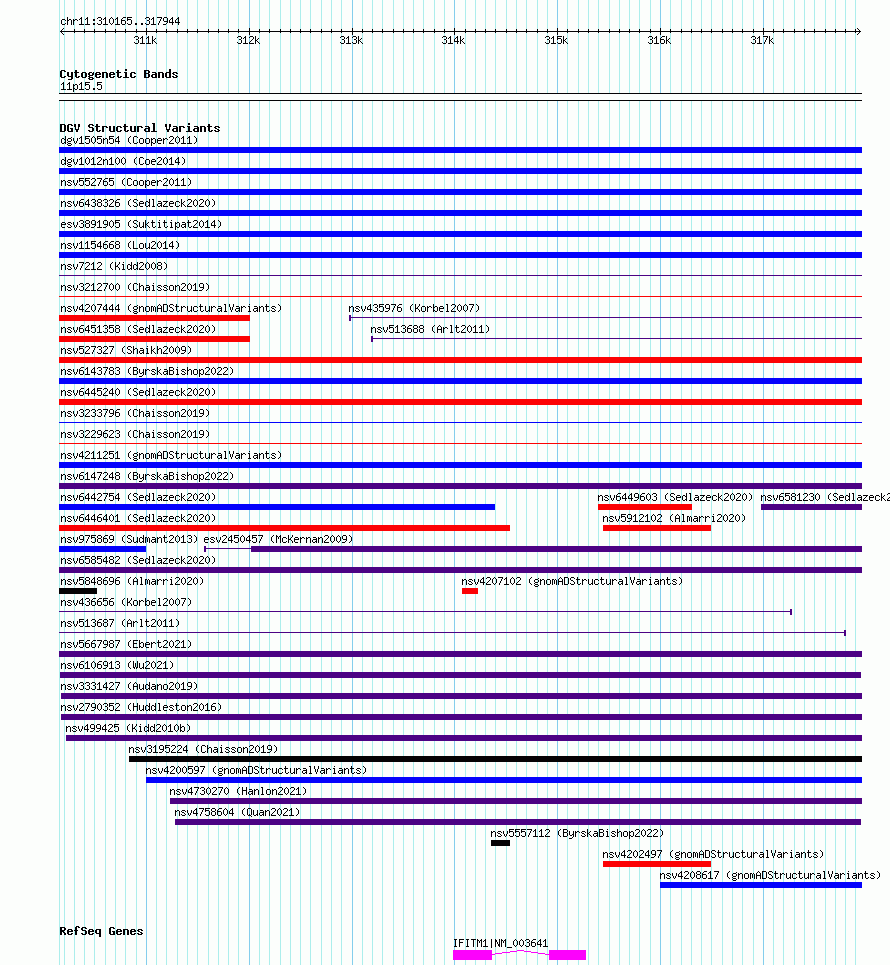The height and width of the screenshot is (965, 890).
Task: Select nsv4207444 gnomAD variant label
Action: pos(171,308)
